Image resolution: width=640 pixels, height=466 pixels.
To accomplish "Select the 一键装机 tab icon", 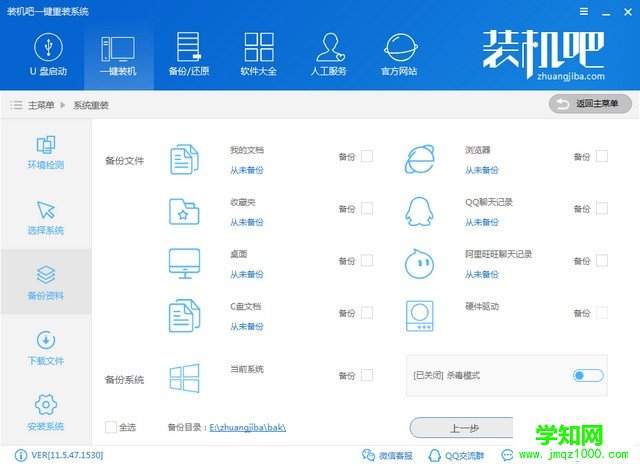I will click(x=118, y=49).
